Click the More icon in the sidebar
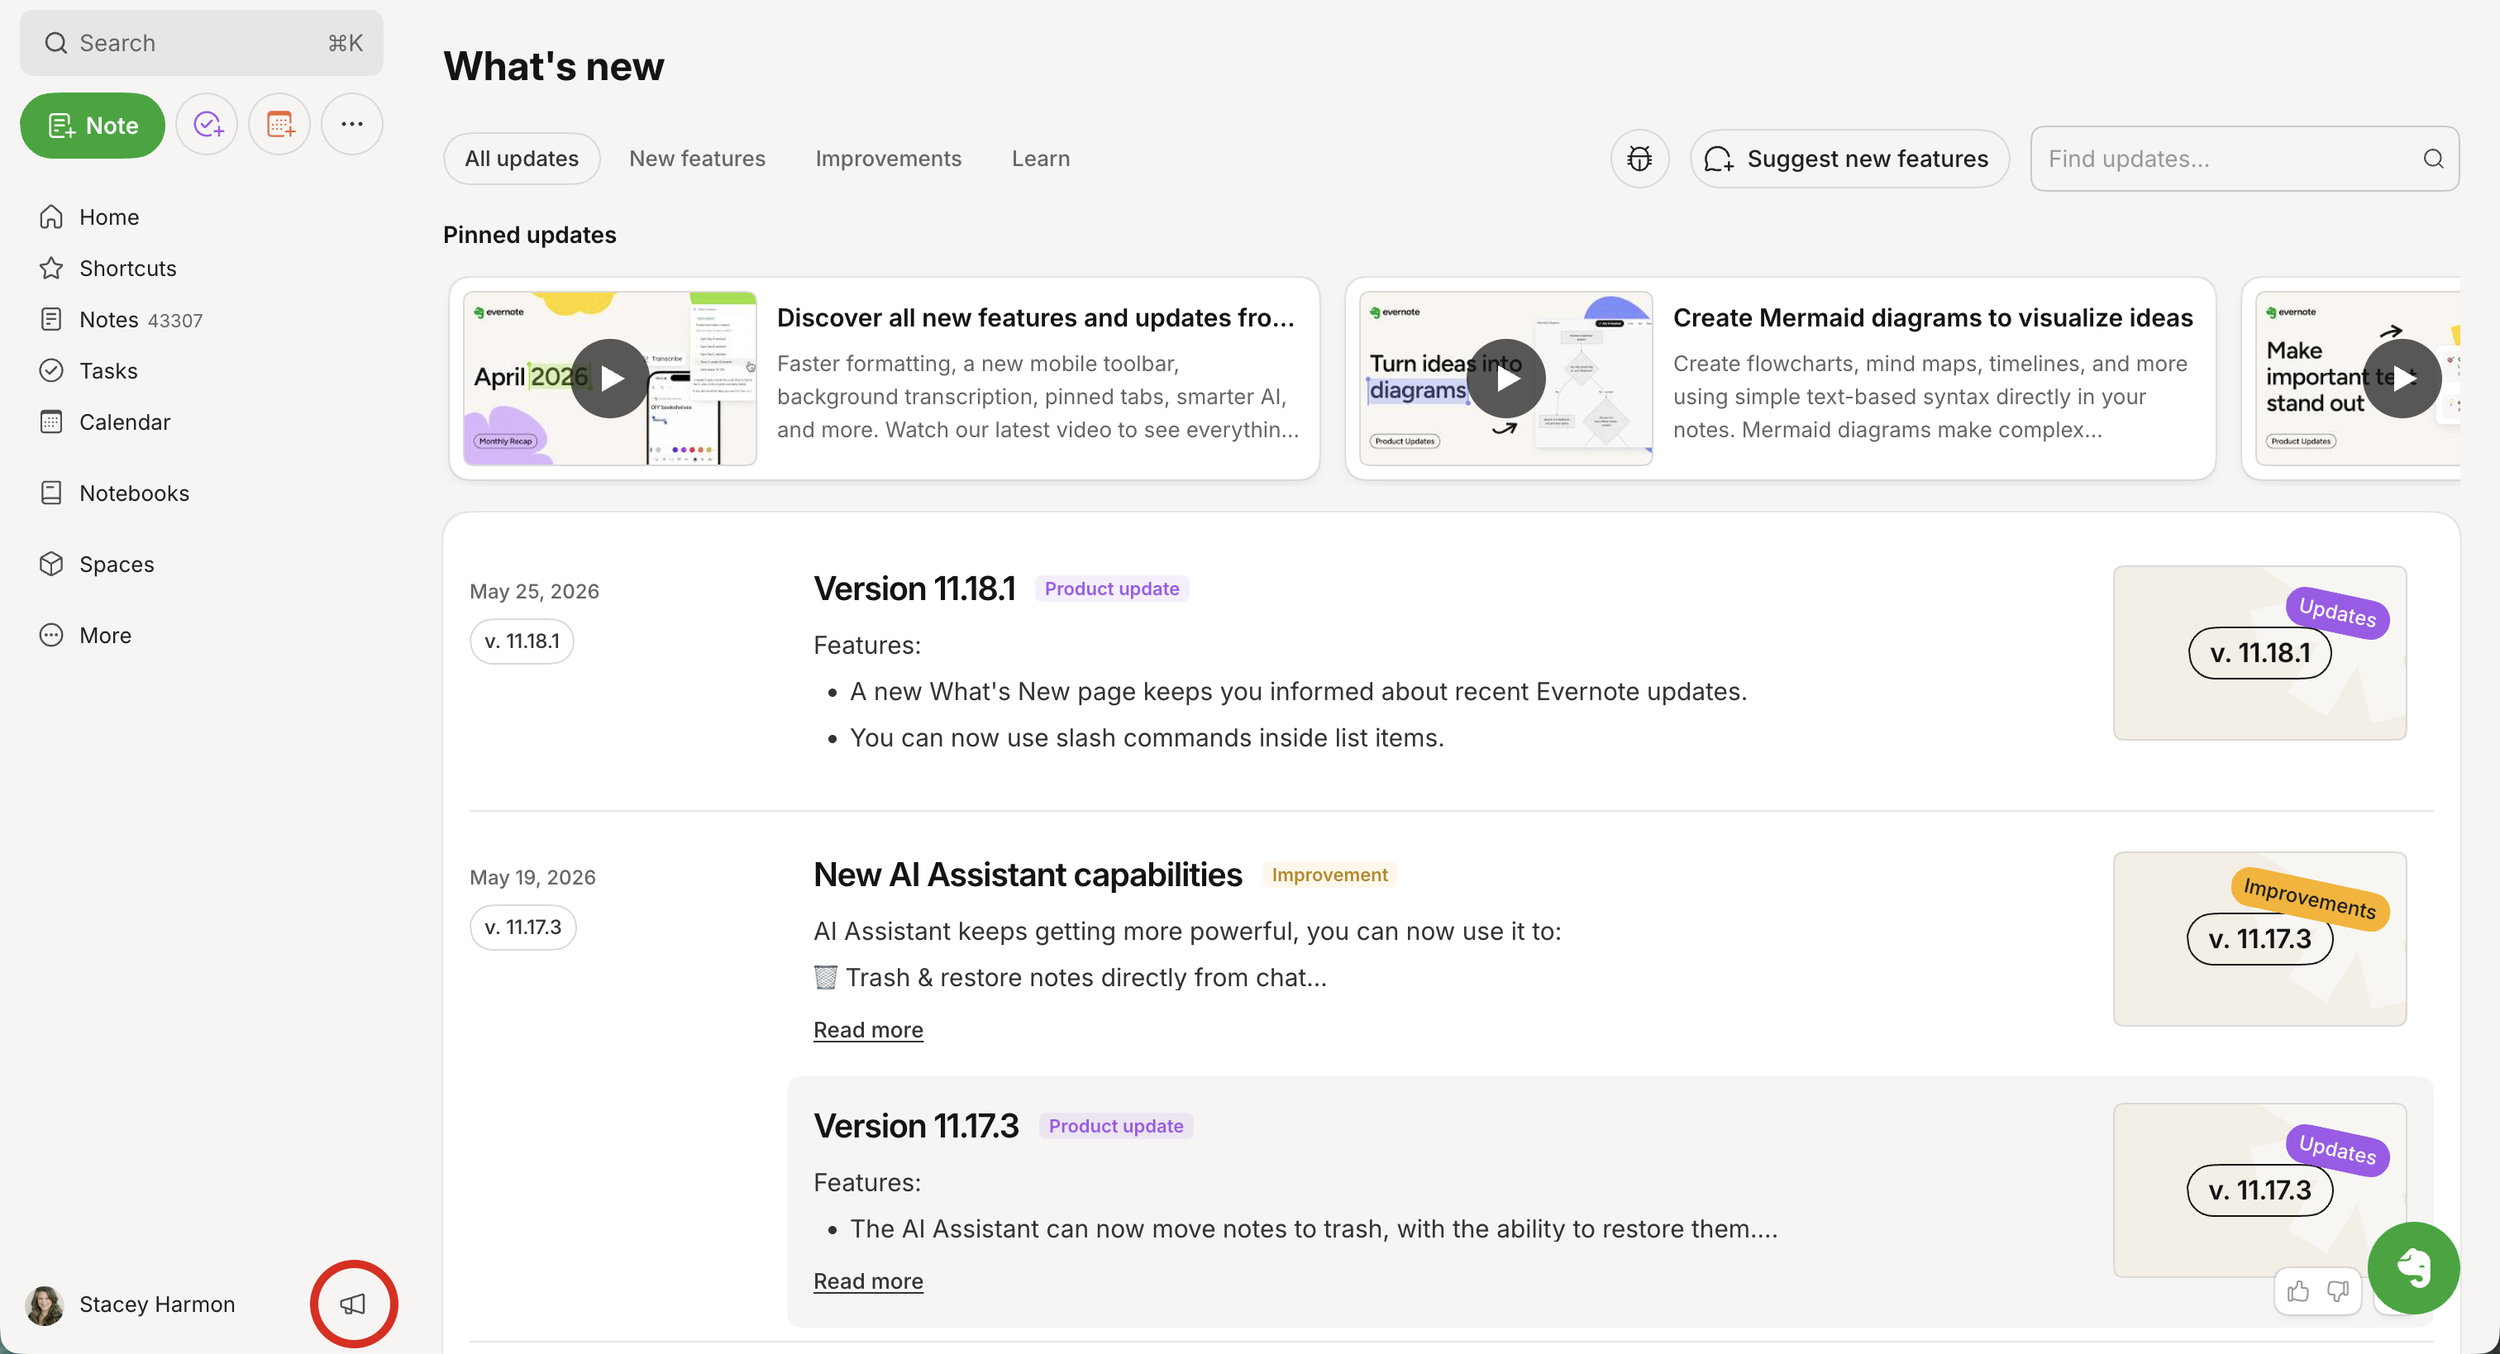The width and height of the screenshot is (2500, 1354). tap(51, 635)
